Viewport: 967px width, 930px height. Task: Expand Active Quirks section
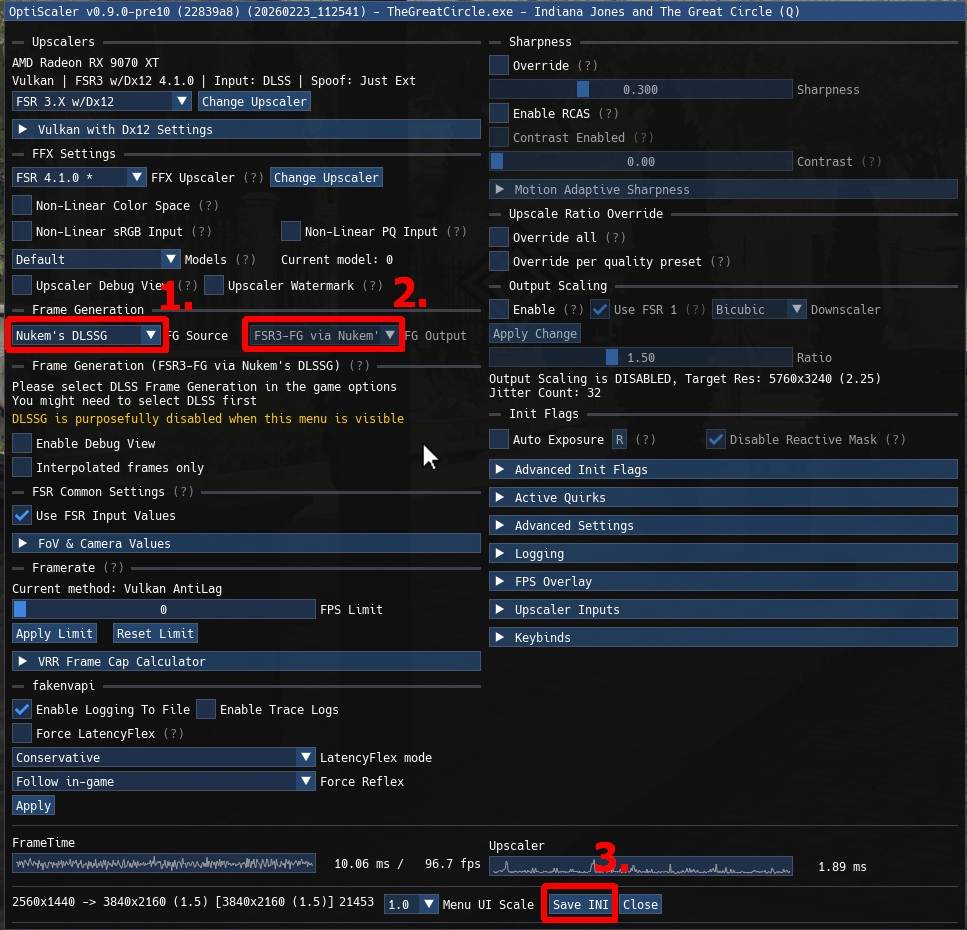click(723, 497)
